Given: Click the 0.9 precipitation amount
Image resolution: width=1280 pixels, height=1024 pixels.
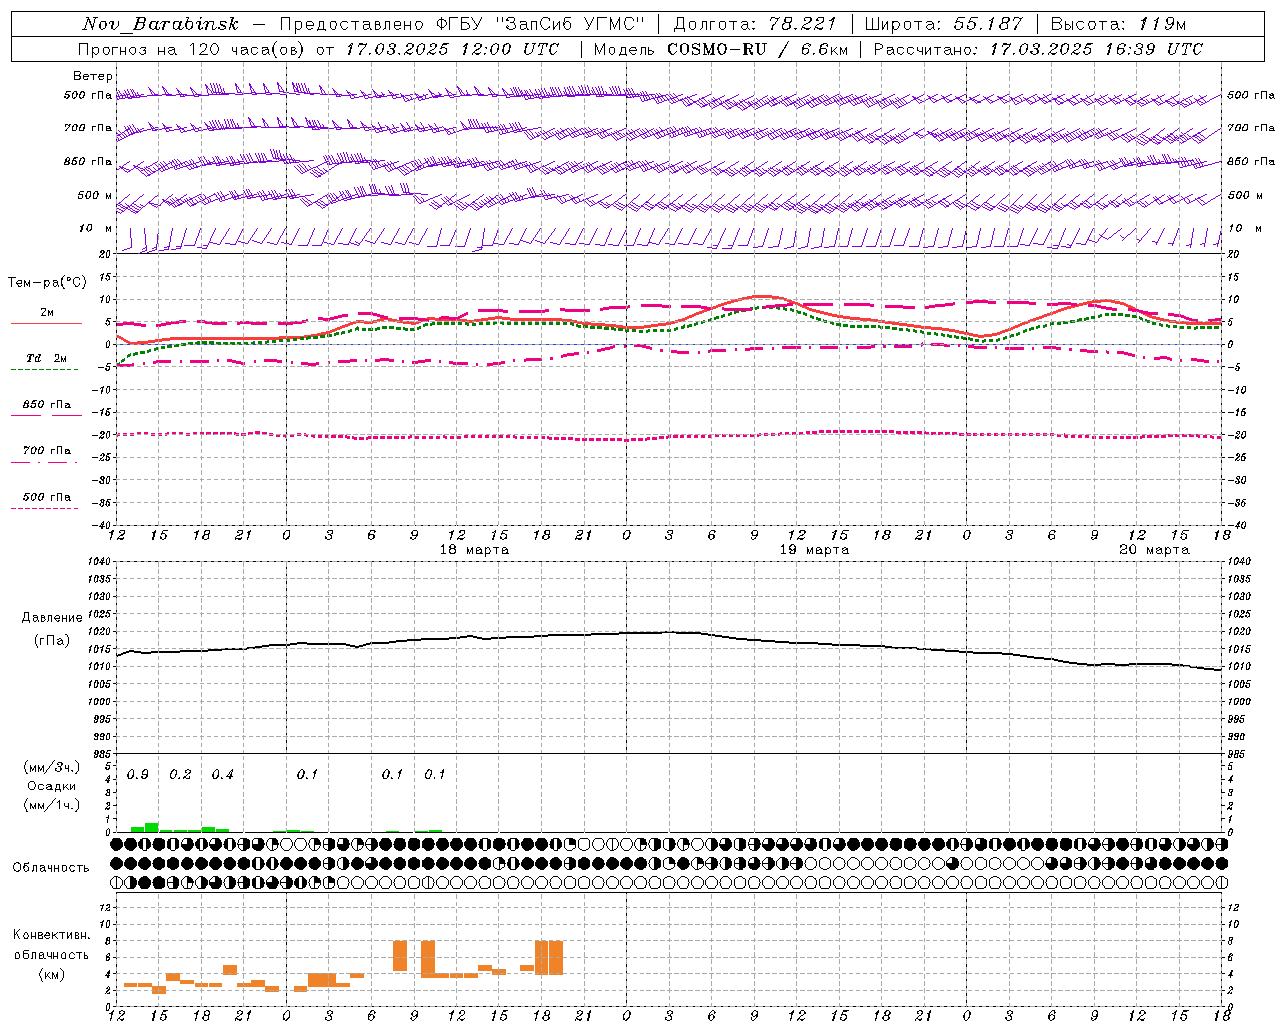Looking at the screenshot, I should tap(138, 775).
